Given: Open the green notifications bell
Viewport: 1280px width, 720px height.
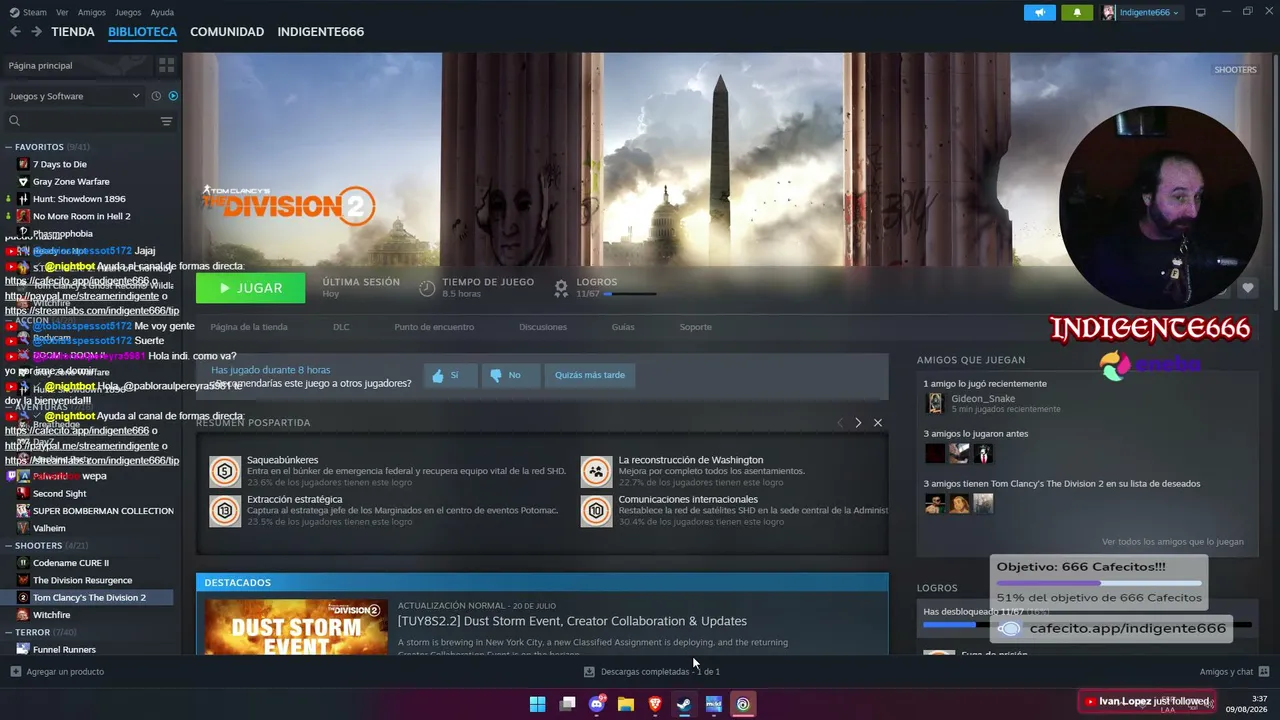Looking at the screenshot, I should [x=1077, y=13].
